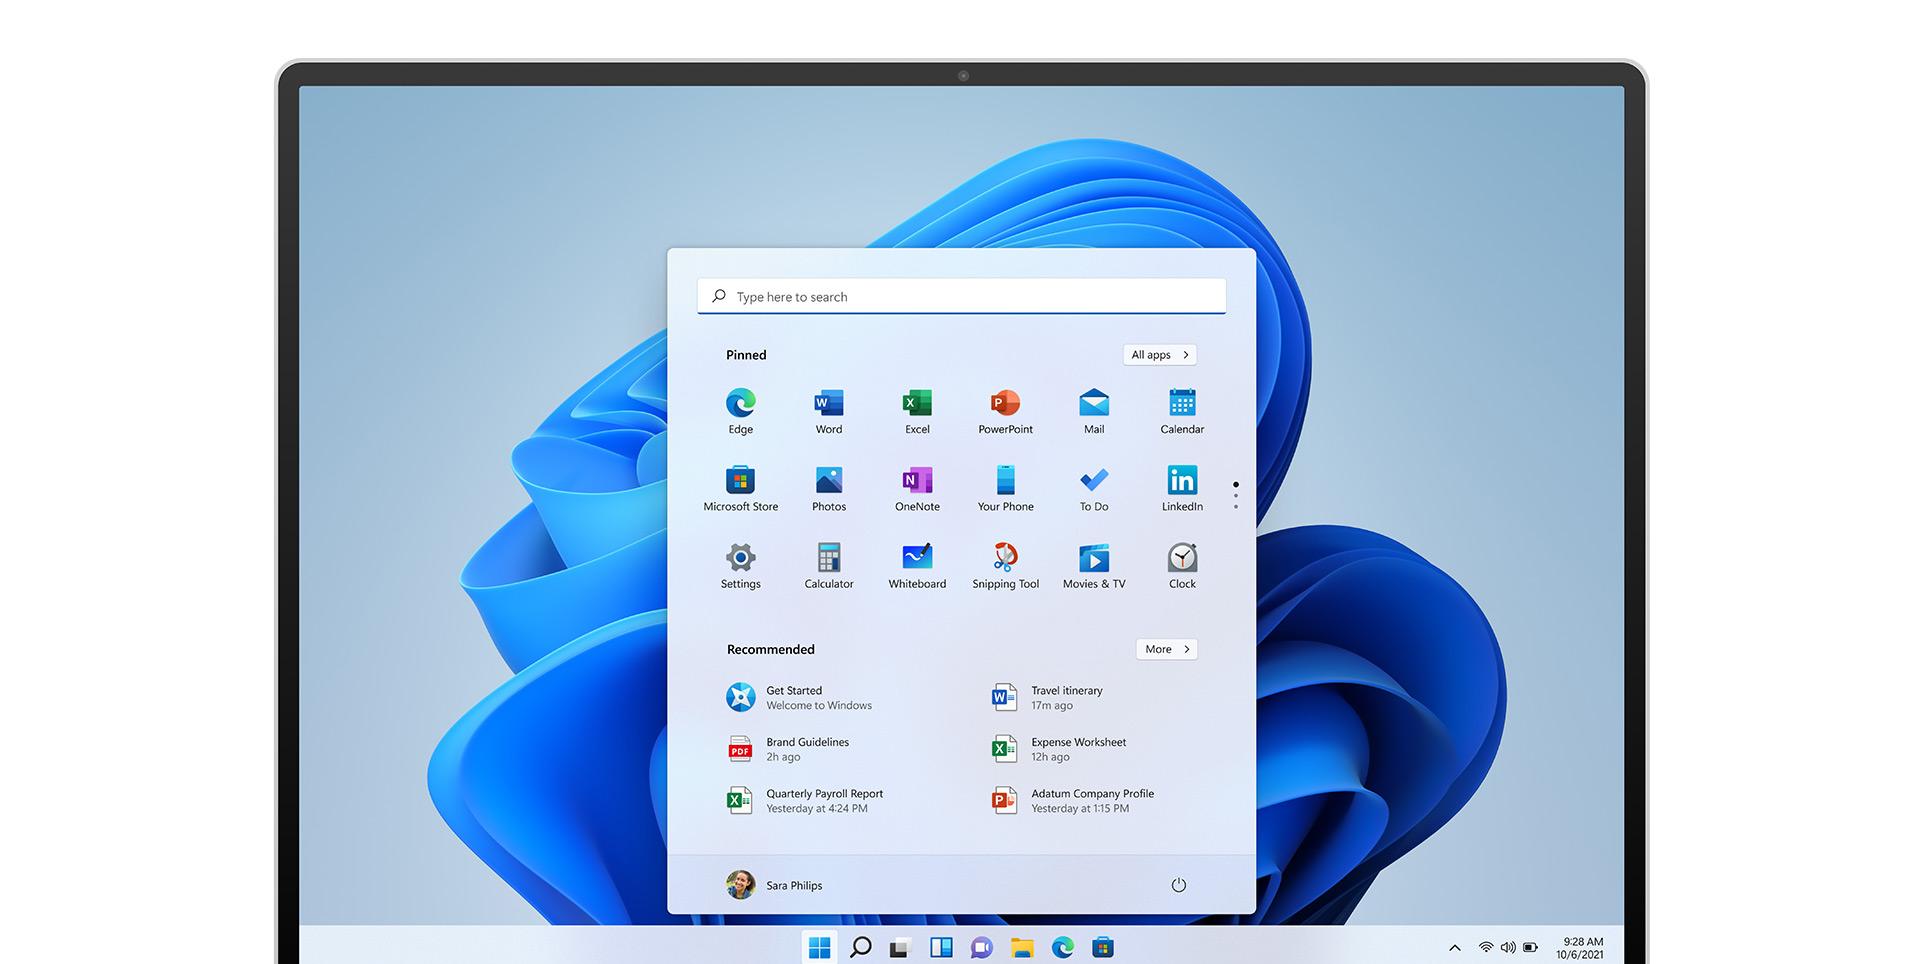The width and height of the screenshot is (1920, 964).
Task: Click the battery status icon
Action: (x=1530, y=947)
